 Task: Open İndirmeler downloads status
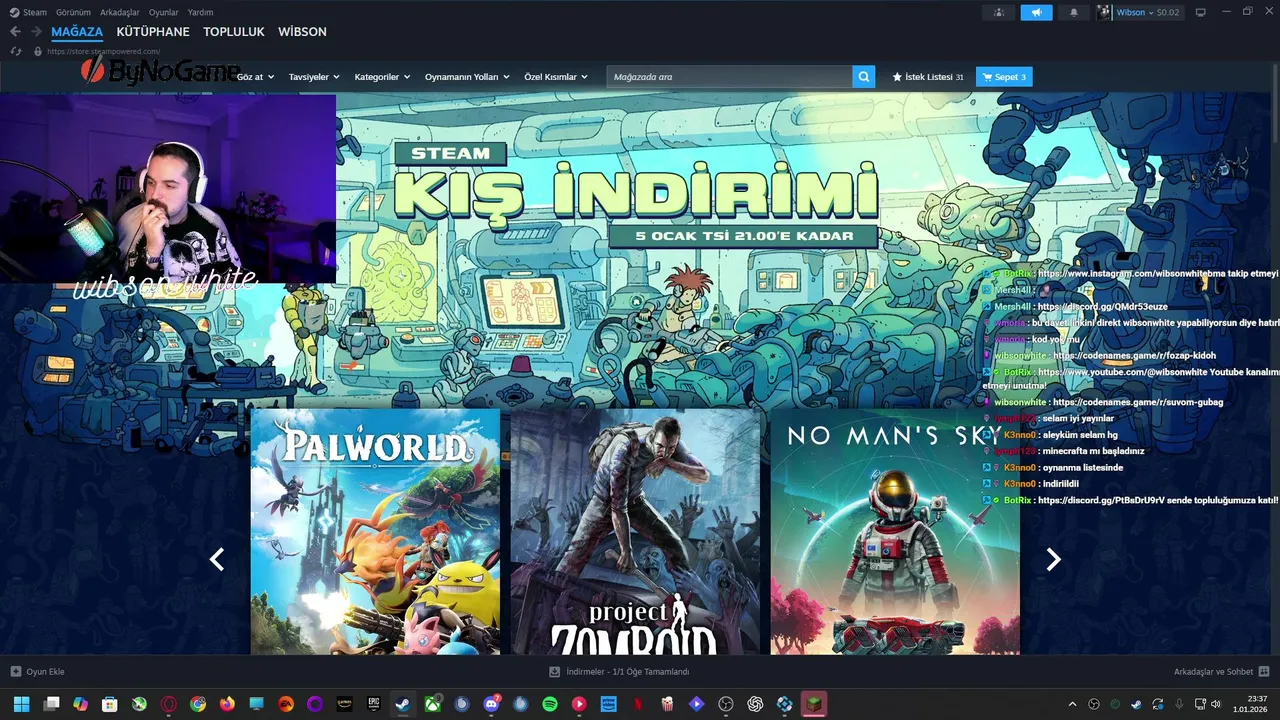click(x=620, y=672)
